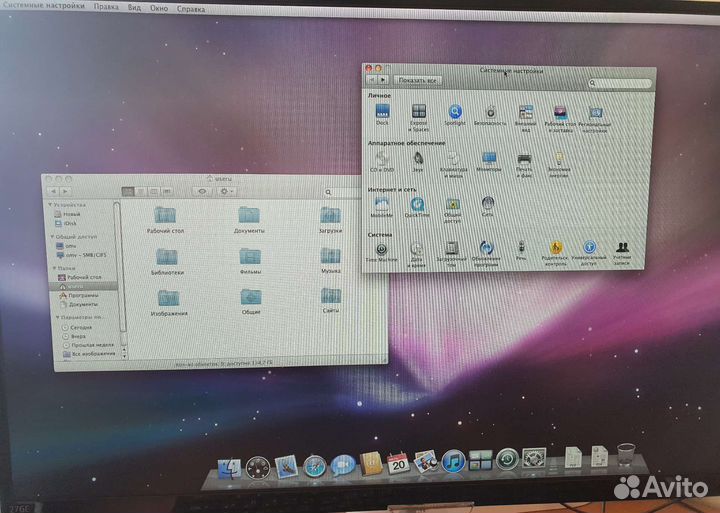Click back arrow in System Preferences toolbar

[372, 79]
